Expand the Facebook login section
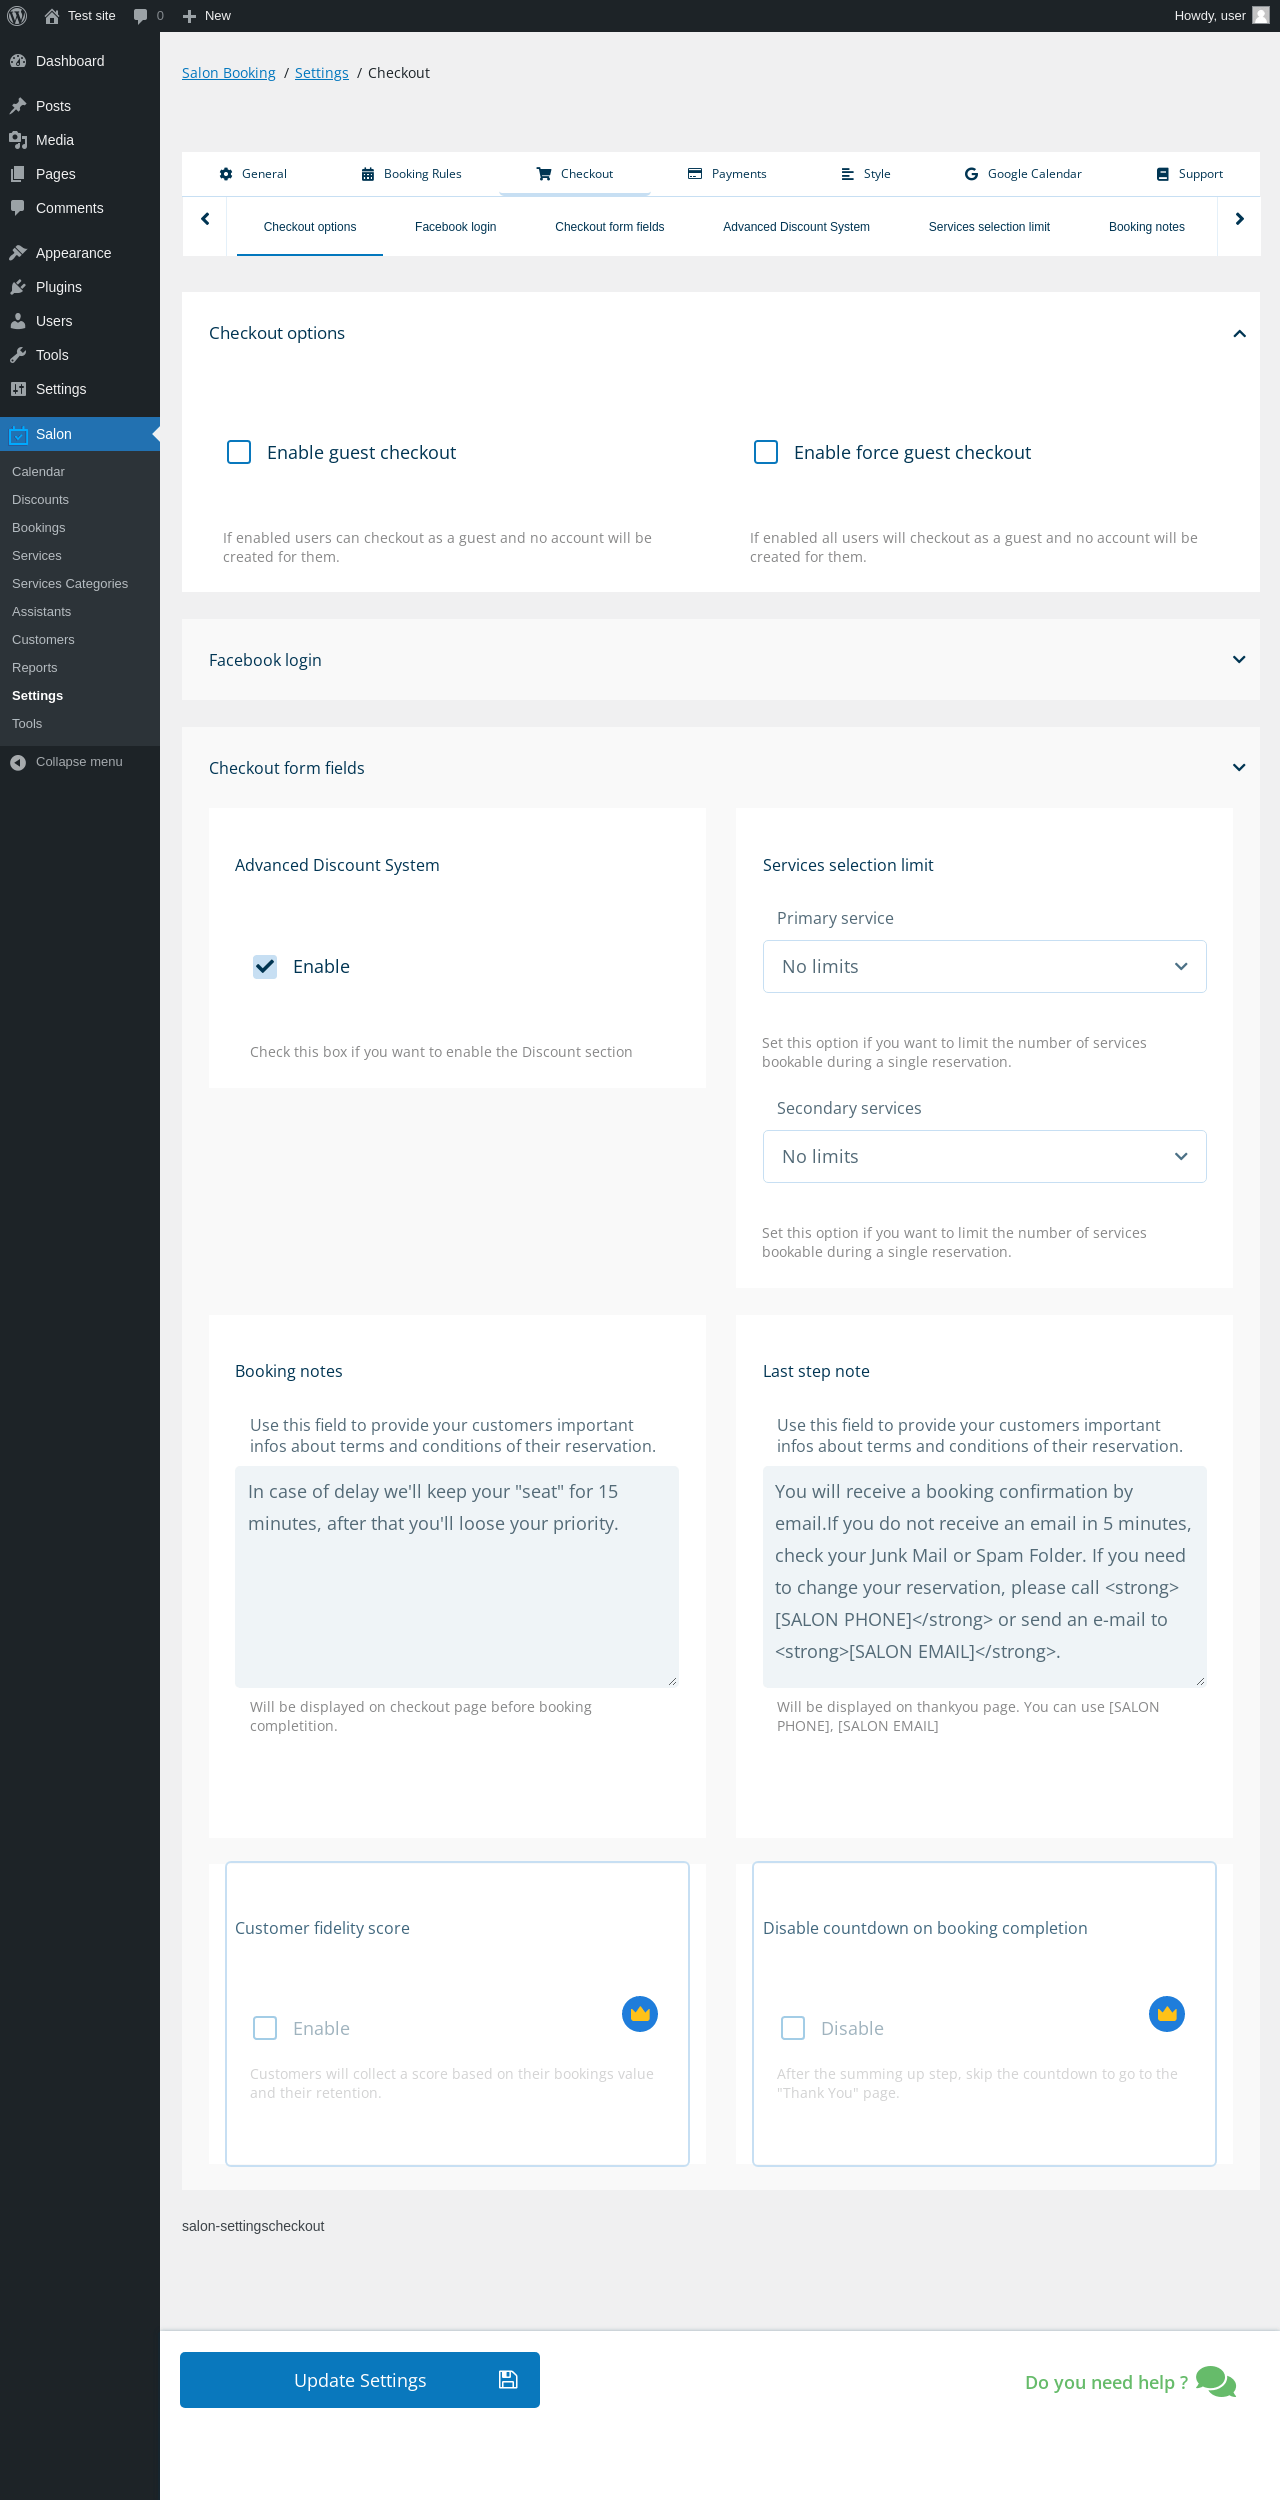 point(1239,660)
